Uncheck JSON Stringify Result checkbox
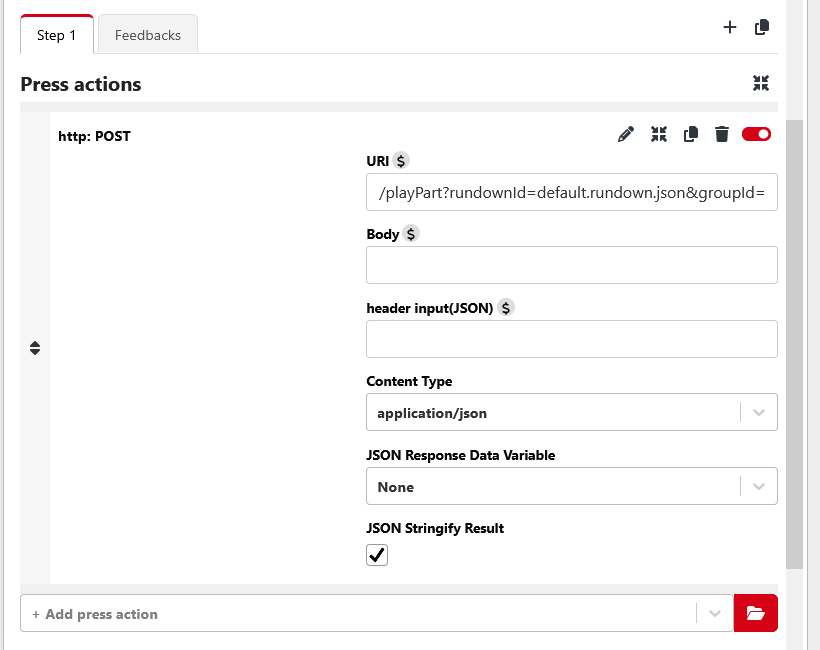The width and height of the screenshot is (820, 650). [377, 555]
